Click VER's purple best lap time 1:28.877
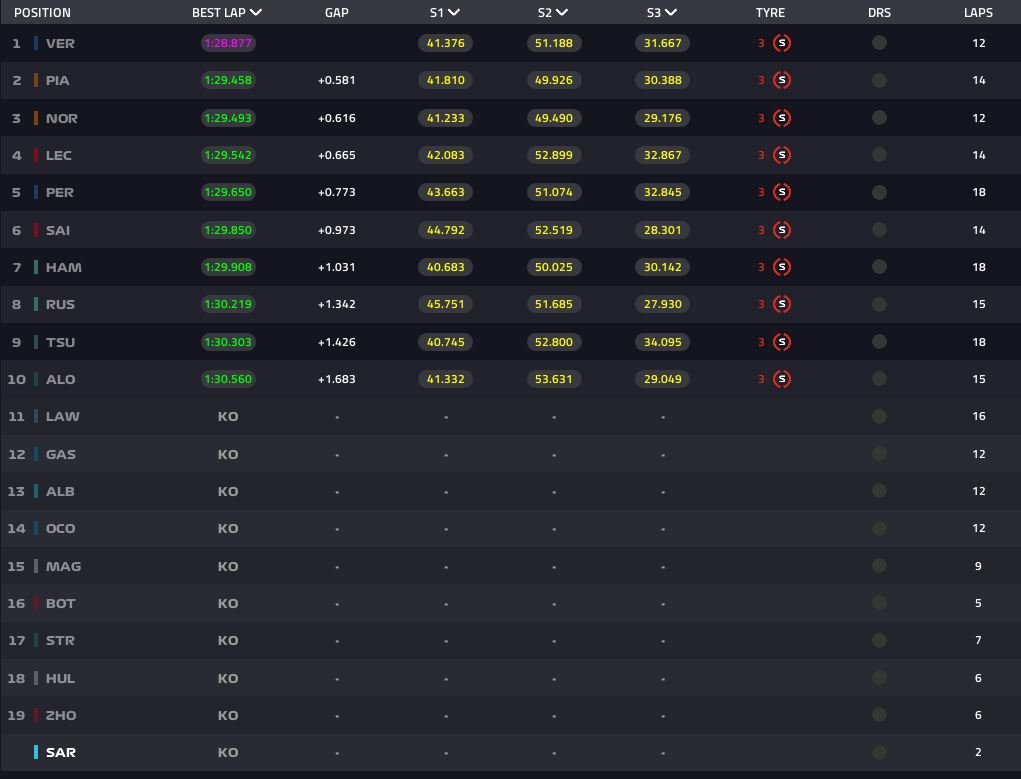 point(227,43)
